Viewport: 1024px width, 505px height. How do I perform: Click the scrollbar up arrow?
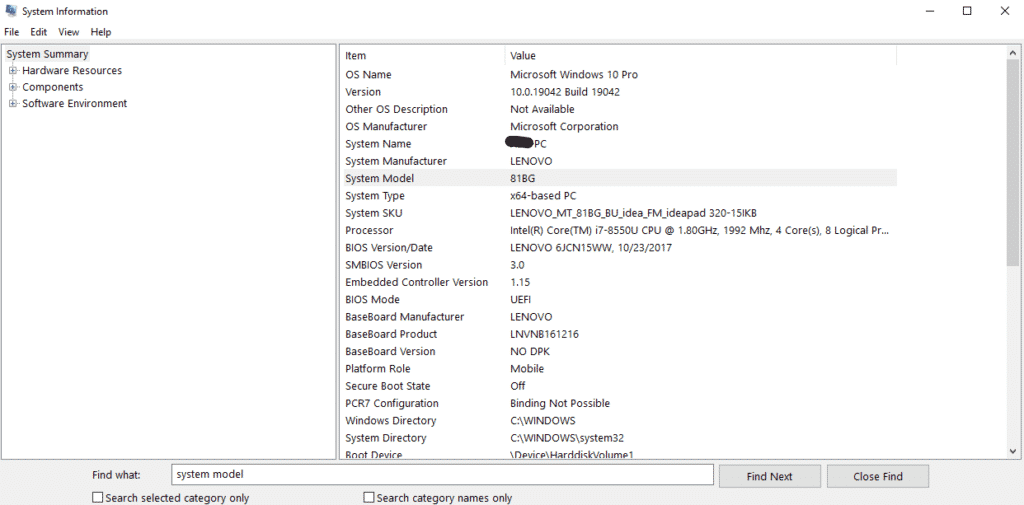[x=1012, y=53]
